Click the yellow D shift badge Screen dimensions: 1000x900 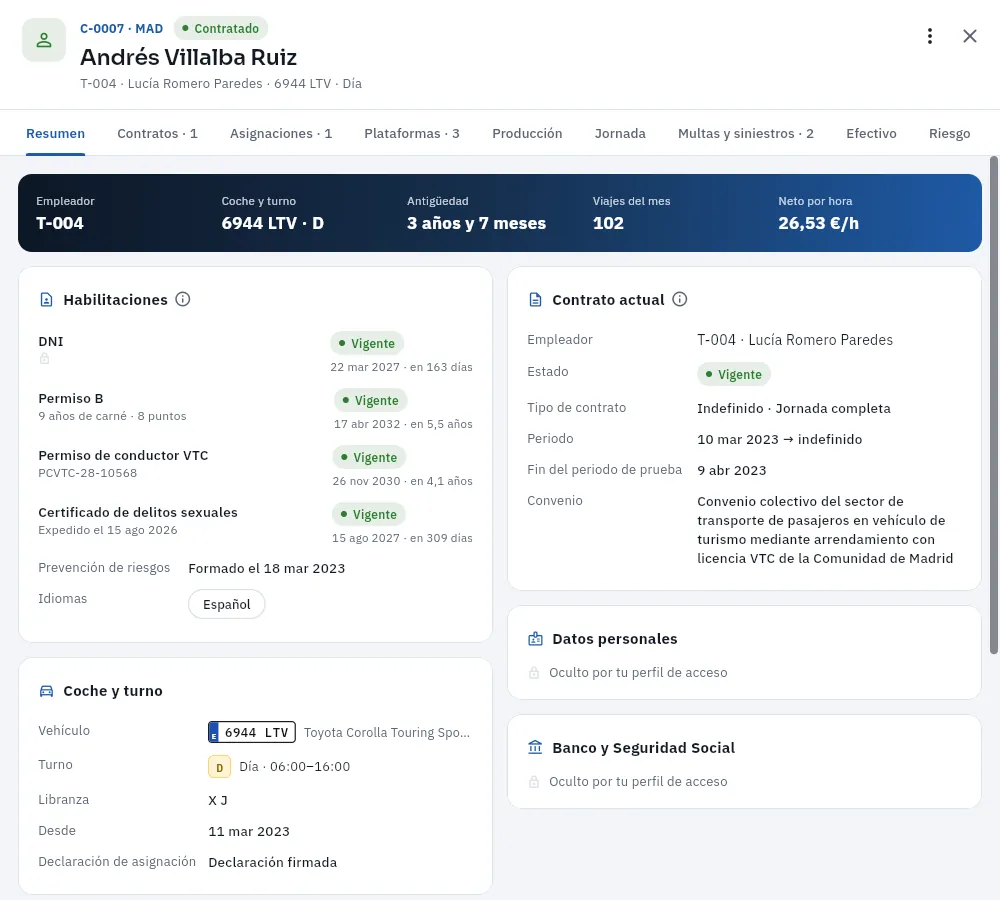(219, 767)
